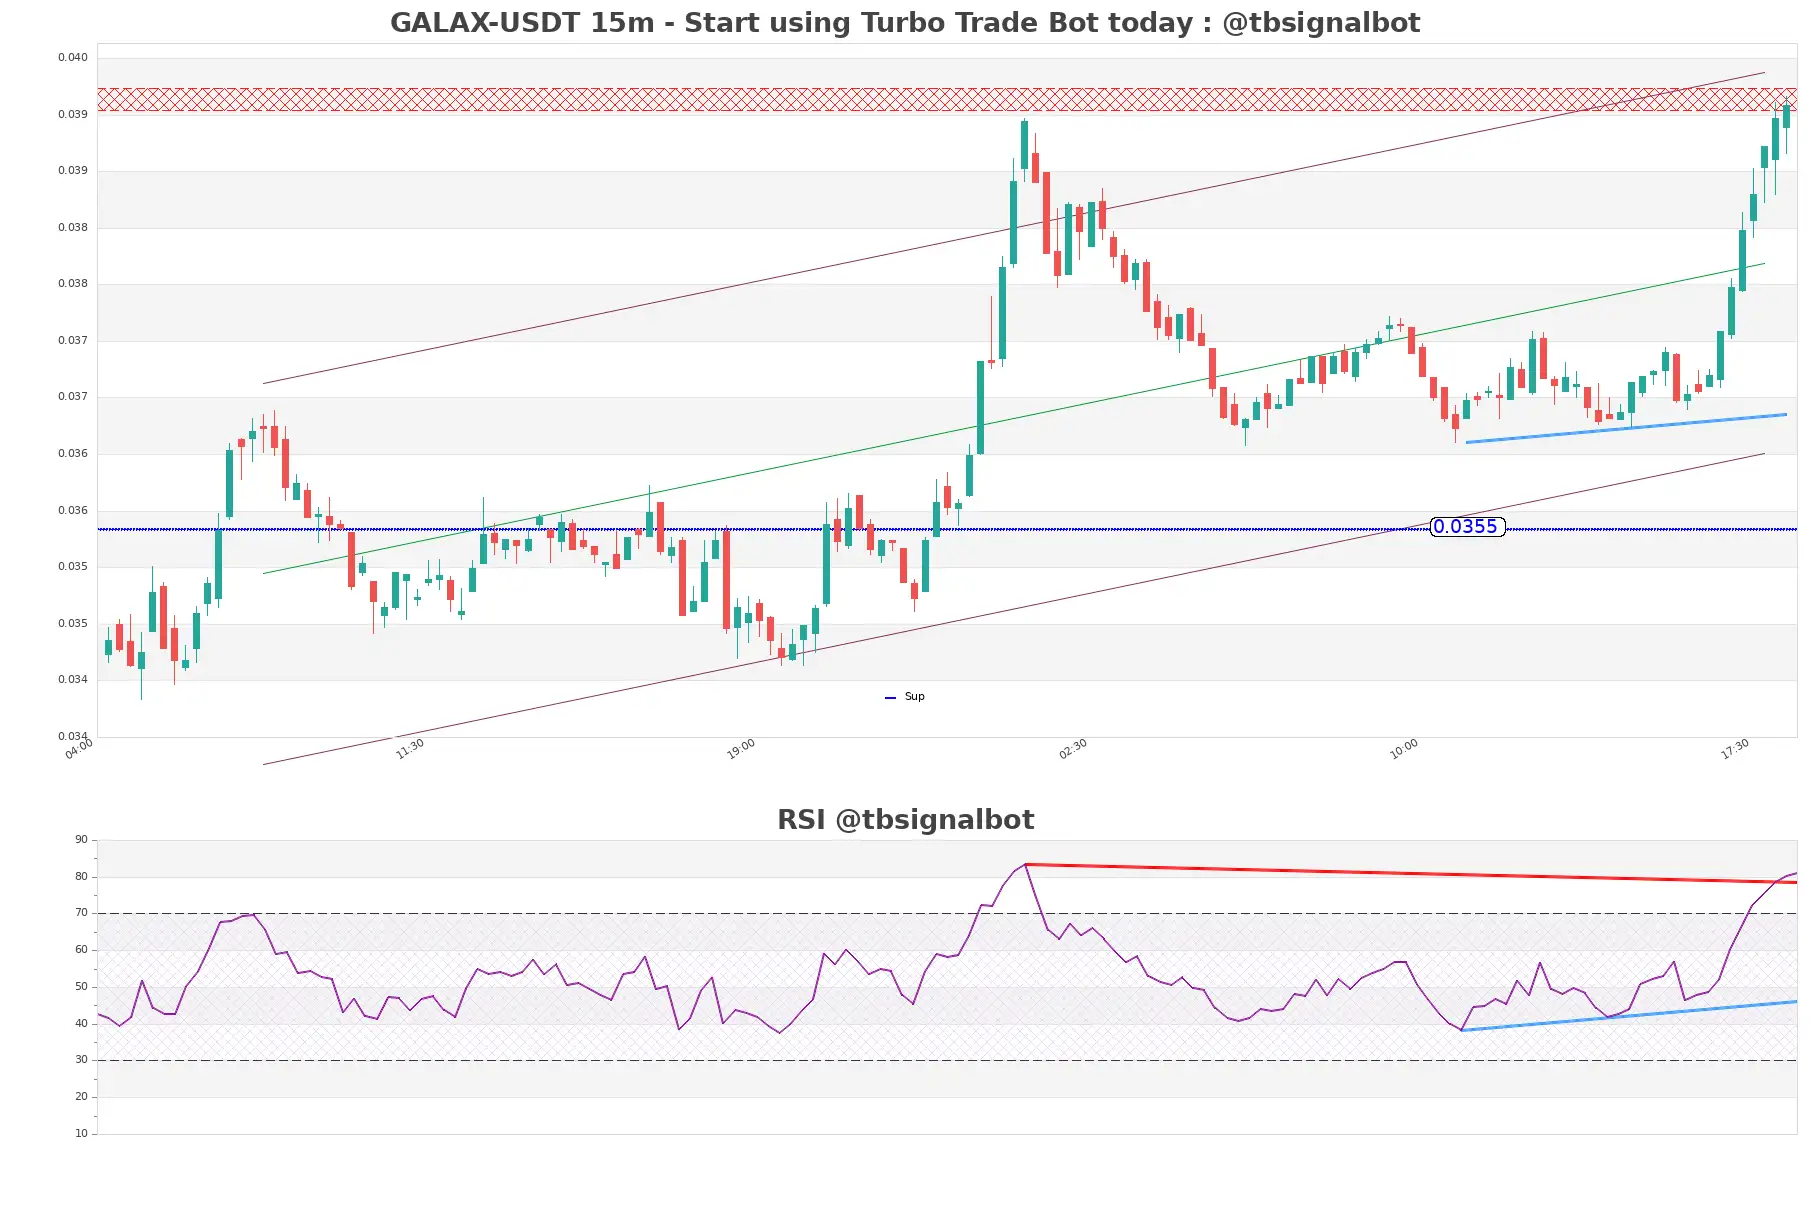The height and width of the screenshot is (1208, 1811).
Task: Click the GALAX-USDT 15m chart title
Action: pyautogui.click(x=904, y=22)
